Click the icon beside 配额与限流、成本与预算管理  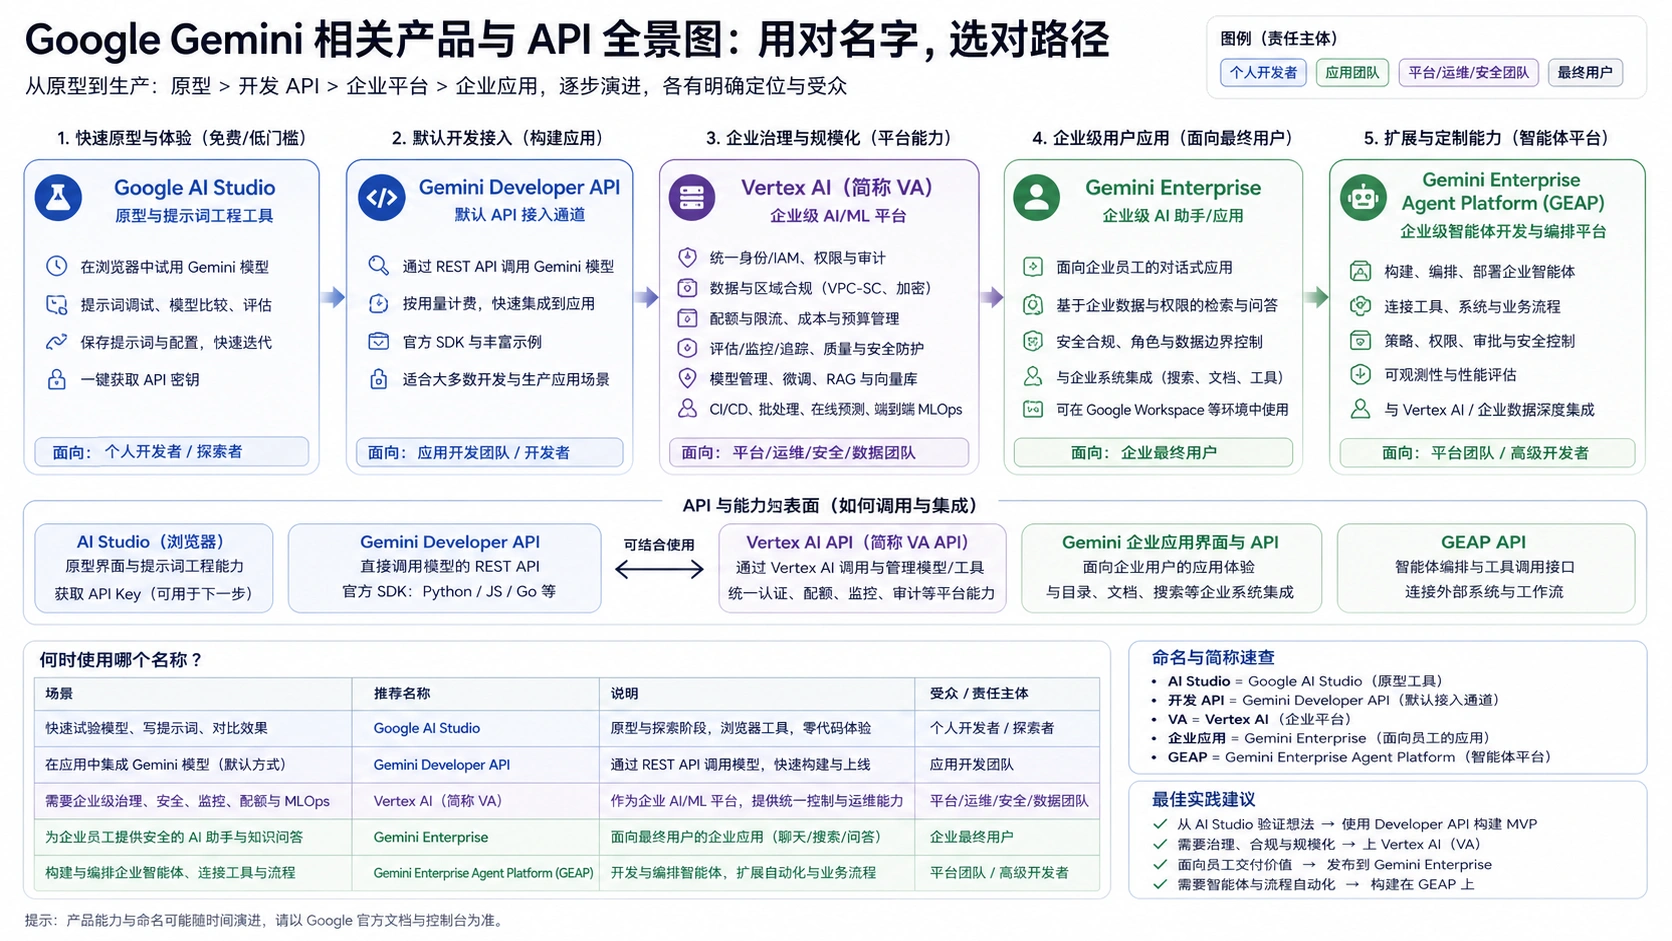[687, 318]
